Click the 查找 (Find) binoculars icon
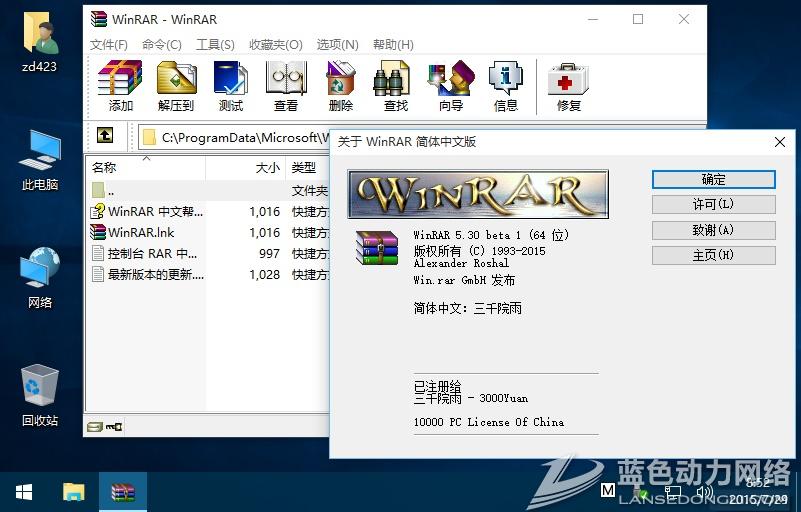801x512 pixels. coord(396,85)
